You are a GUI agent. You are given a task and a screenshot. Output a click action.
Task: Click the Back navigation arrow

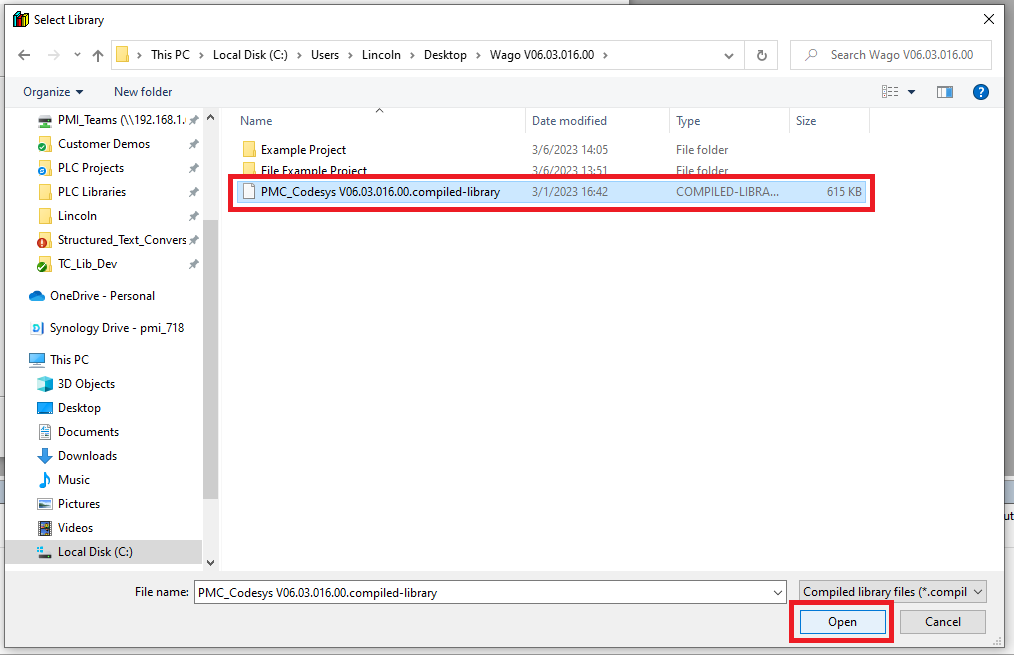(24, 55)
